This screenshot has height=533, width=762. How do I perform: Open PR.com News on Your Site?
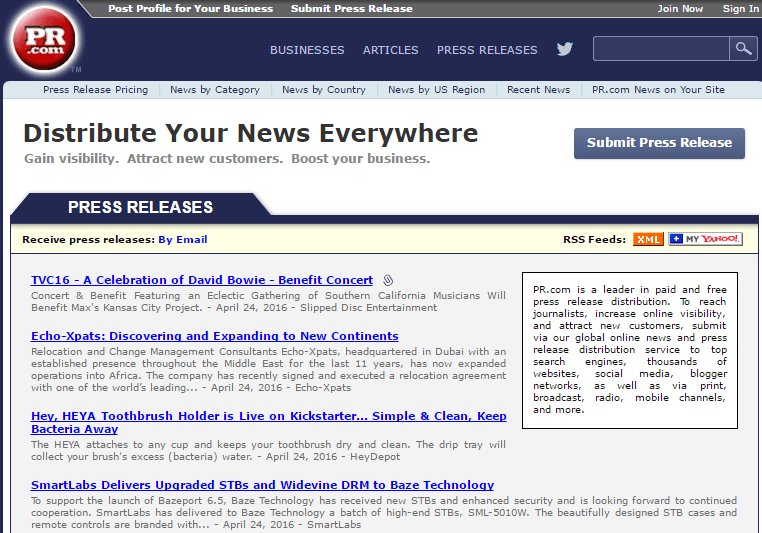tap(658, 90)
